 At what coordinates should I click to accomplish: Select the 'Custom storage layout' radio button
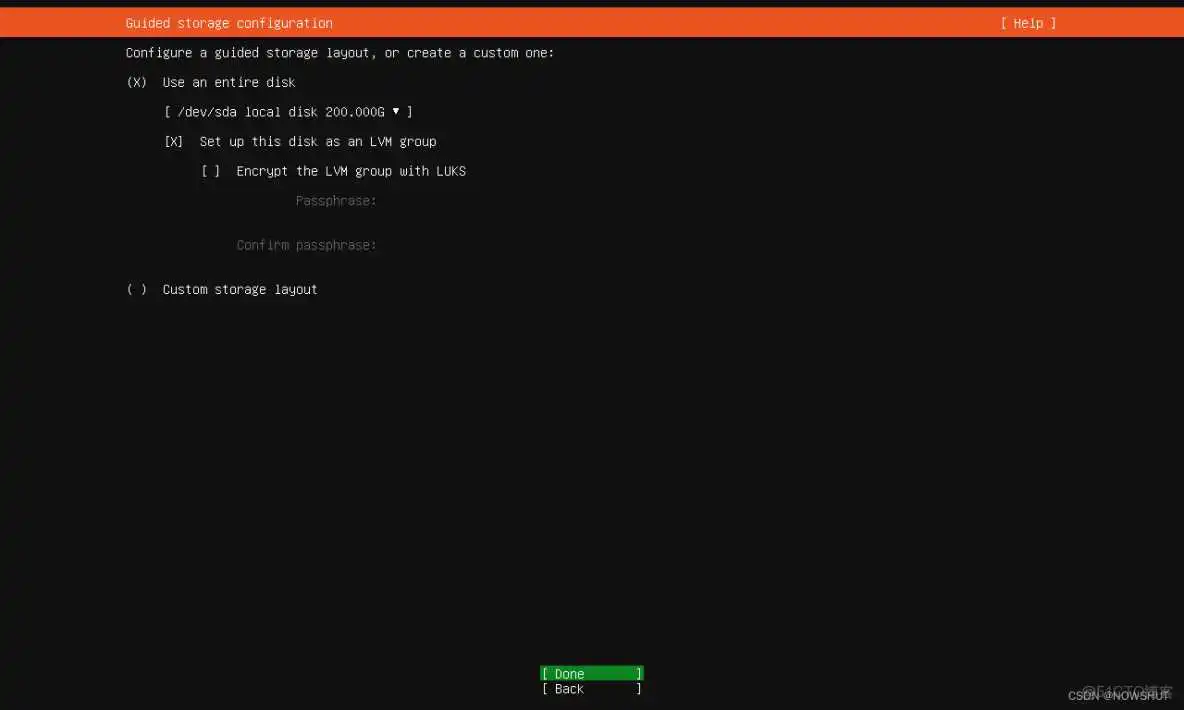coord(137,289)
